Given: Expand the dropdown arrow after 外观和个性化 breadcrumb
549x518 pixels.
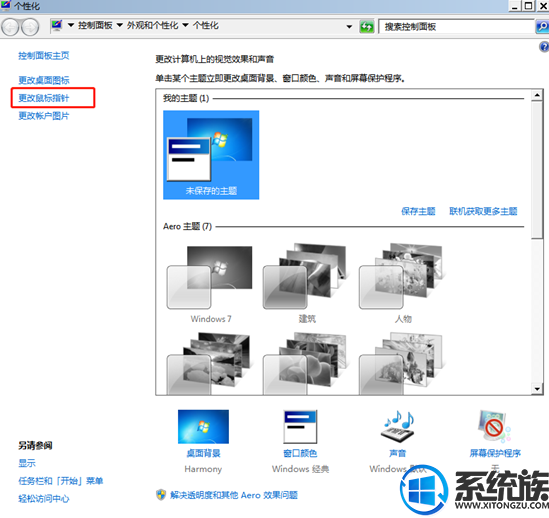Looking at the screenshot, I should tap(186, 25).
